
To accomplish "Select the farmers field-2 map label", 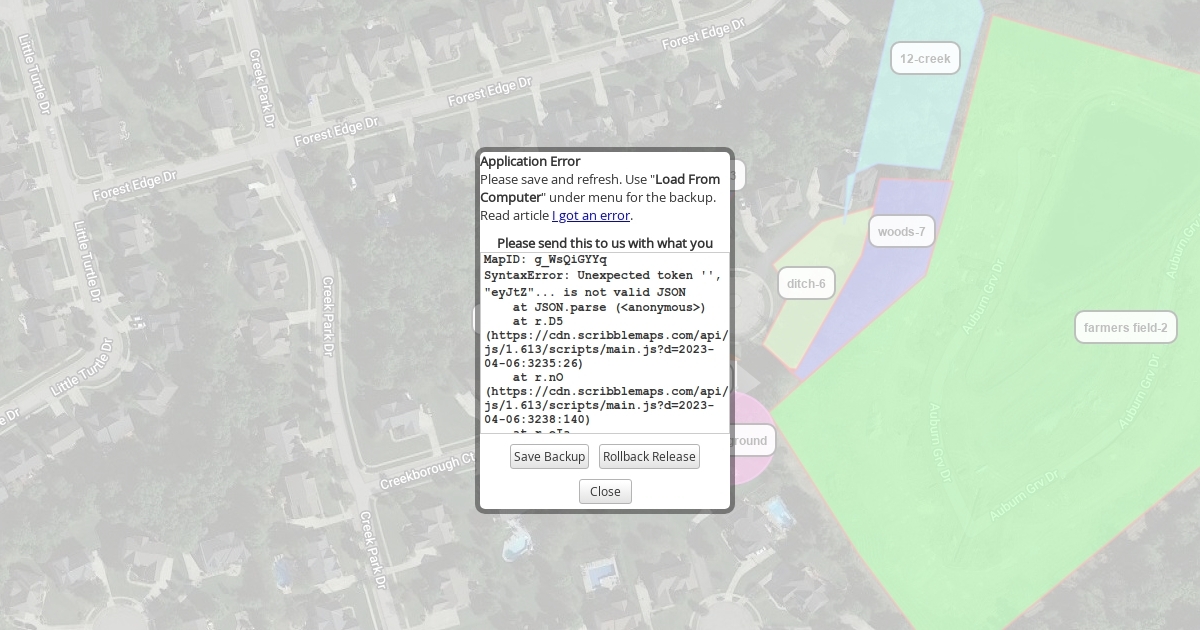I will coord(1126,327).
